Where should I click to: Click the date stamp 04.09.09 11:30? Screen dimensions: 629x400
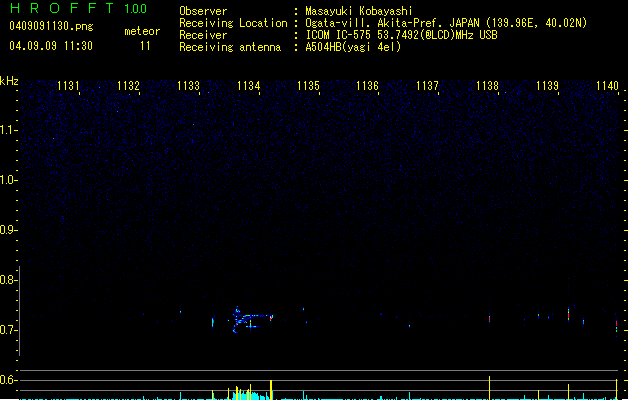pyautogui.click(x=51, y=46)
